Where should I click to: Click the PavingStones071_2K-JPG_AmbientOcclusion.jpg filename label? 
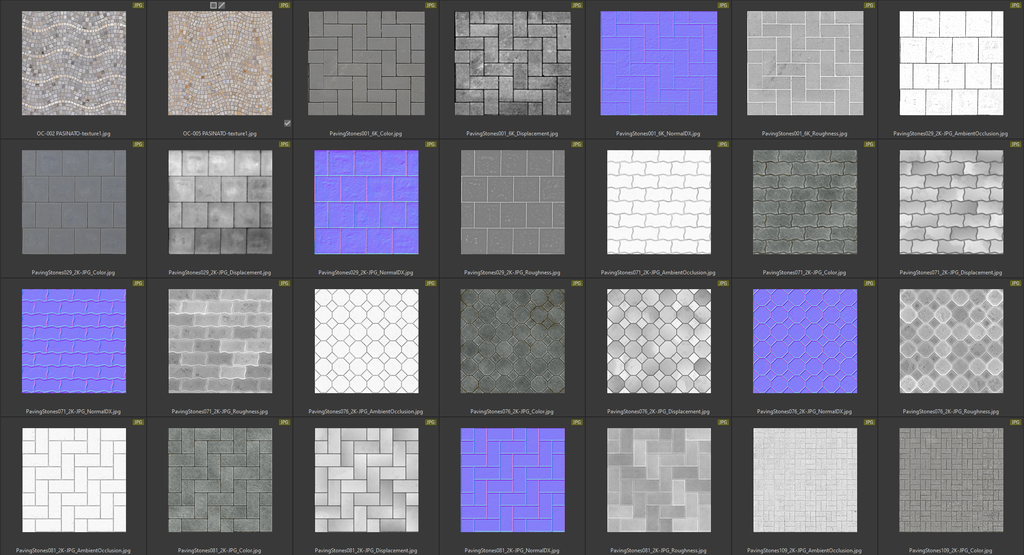(x=658, y=271)
